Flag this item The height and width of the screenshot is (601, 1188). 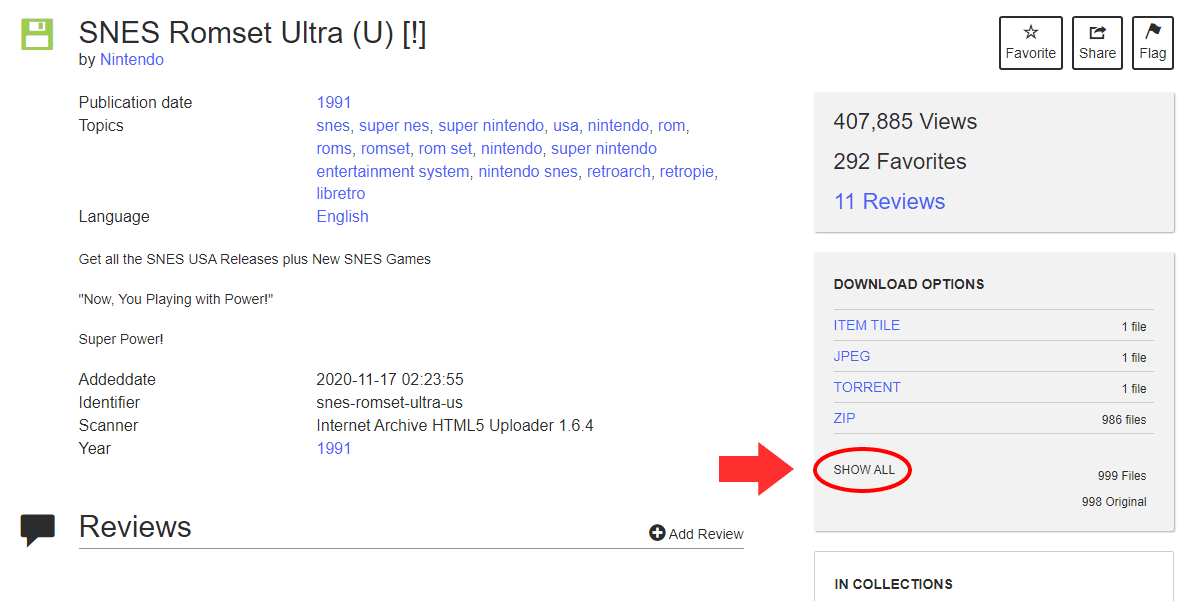1152,43
